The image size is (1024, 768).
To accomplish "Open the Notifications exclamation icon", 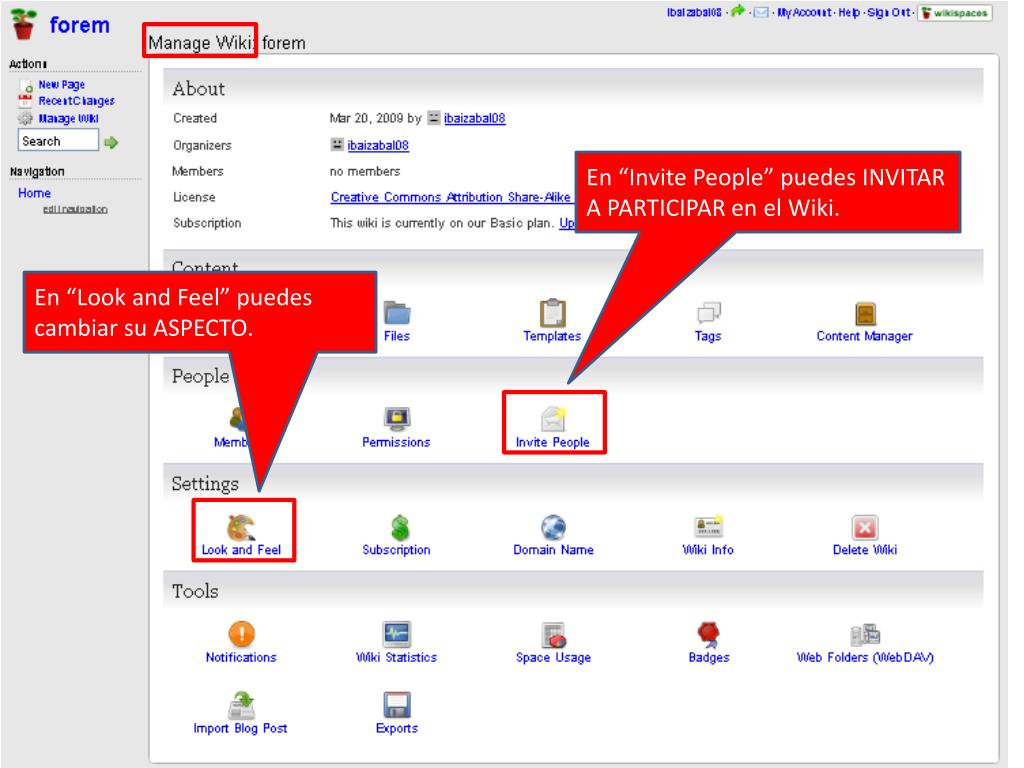I will [241, 633].
